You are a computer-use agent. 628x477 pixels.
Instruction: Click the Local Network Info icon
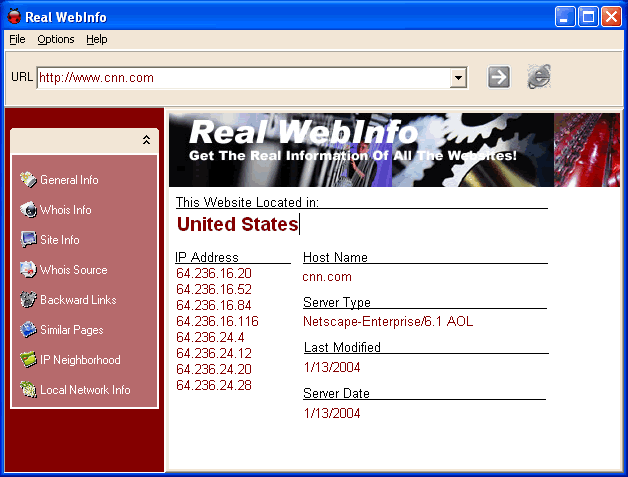pos(28,390)
